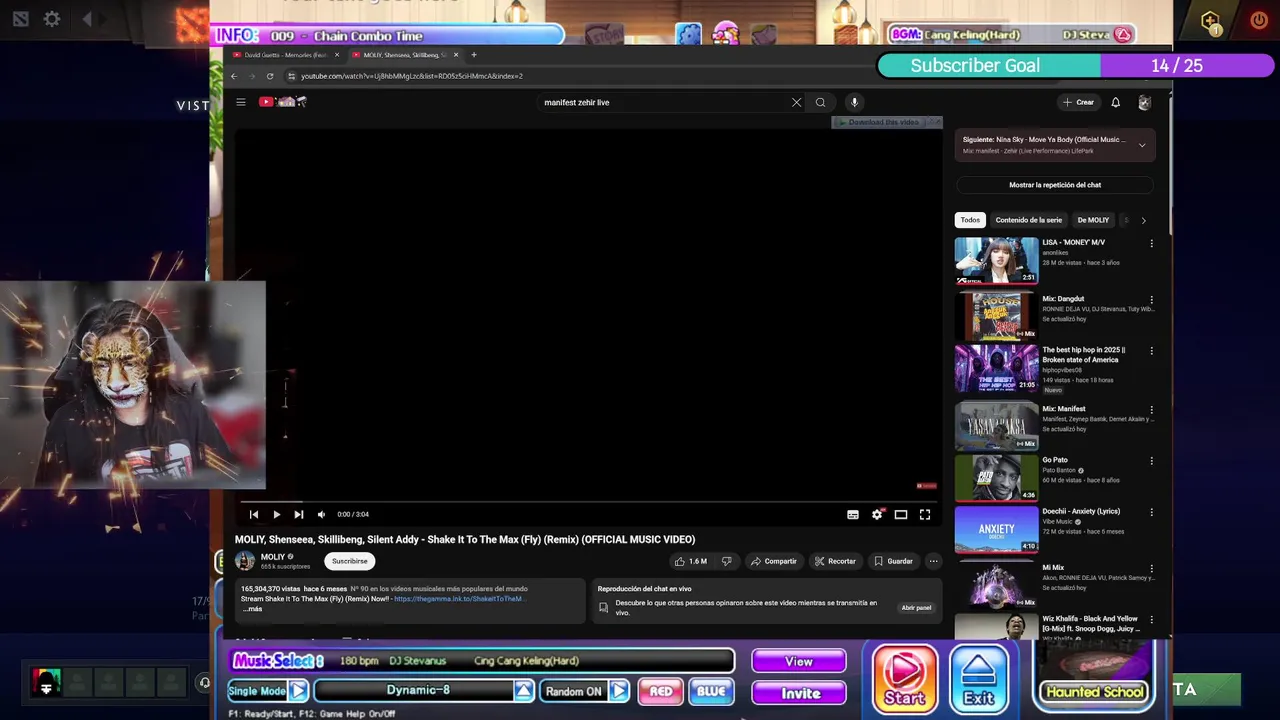Viewport: 1280px width, 720px height.
Task: Enter fullscreen on the video player
Action: [x=925, y=514]
